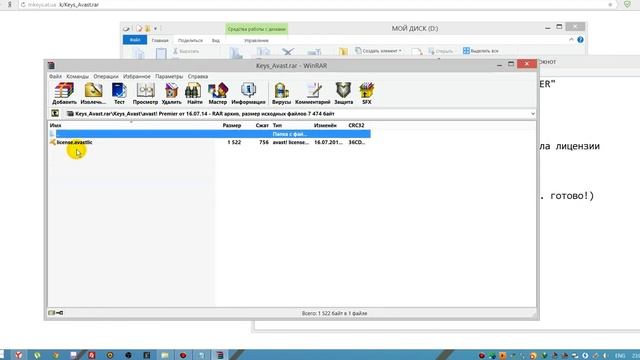Click the 1 522 size value of license file
Image resolution: width=640 pixels, height=360 pixels.
click(234, 142)
